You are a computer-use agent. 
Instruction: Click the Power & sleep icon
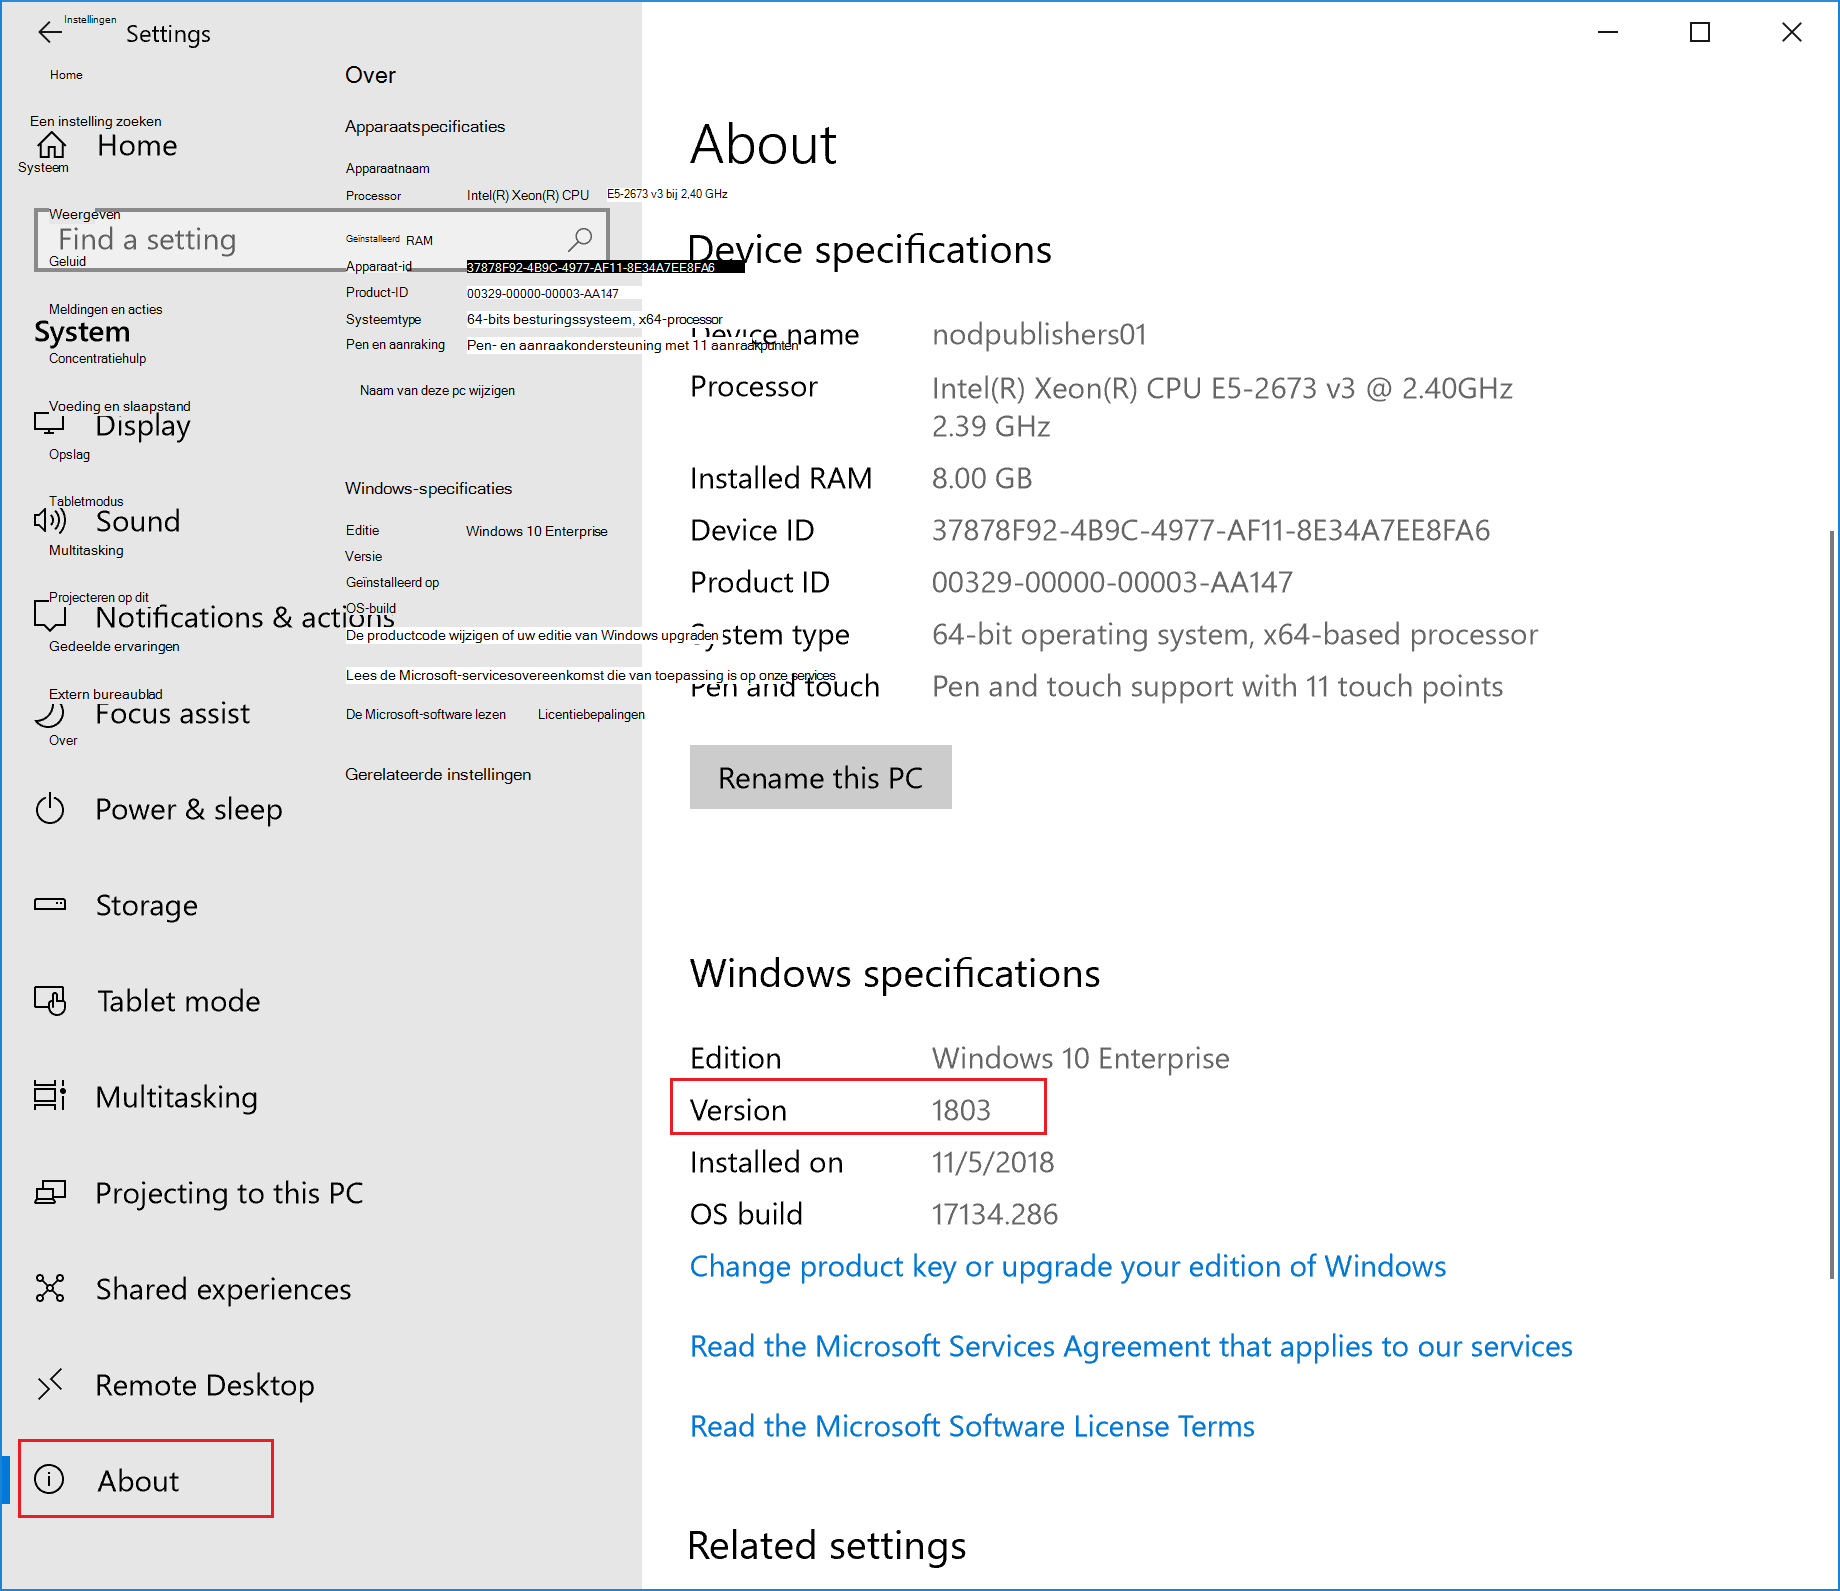tap(50, 809)
